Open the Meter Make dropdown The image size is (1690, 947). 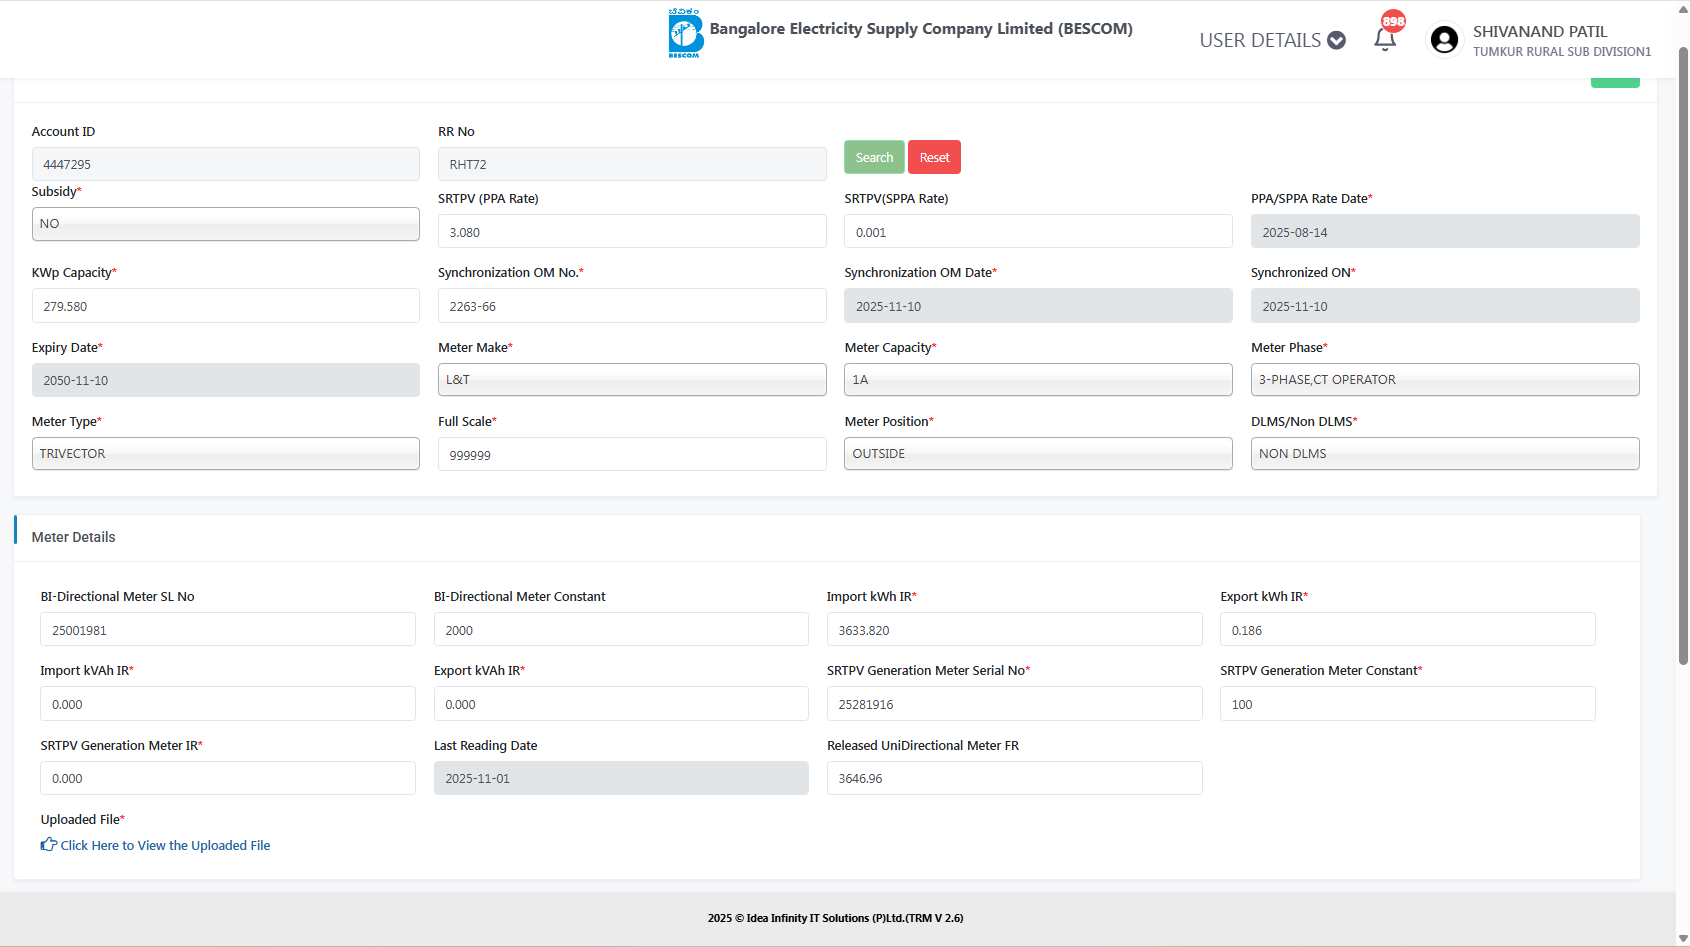631,380
